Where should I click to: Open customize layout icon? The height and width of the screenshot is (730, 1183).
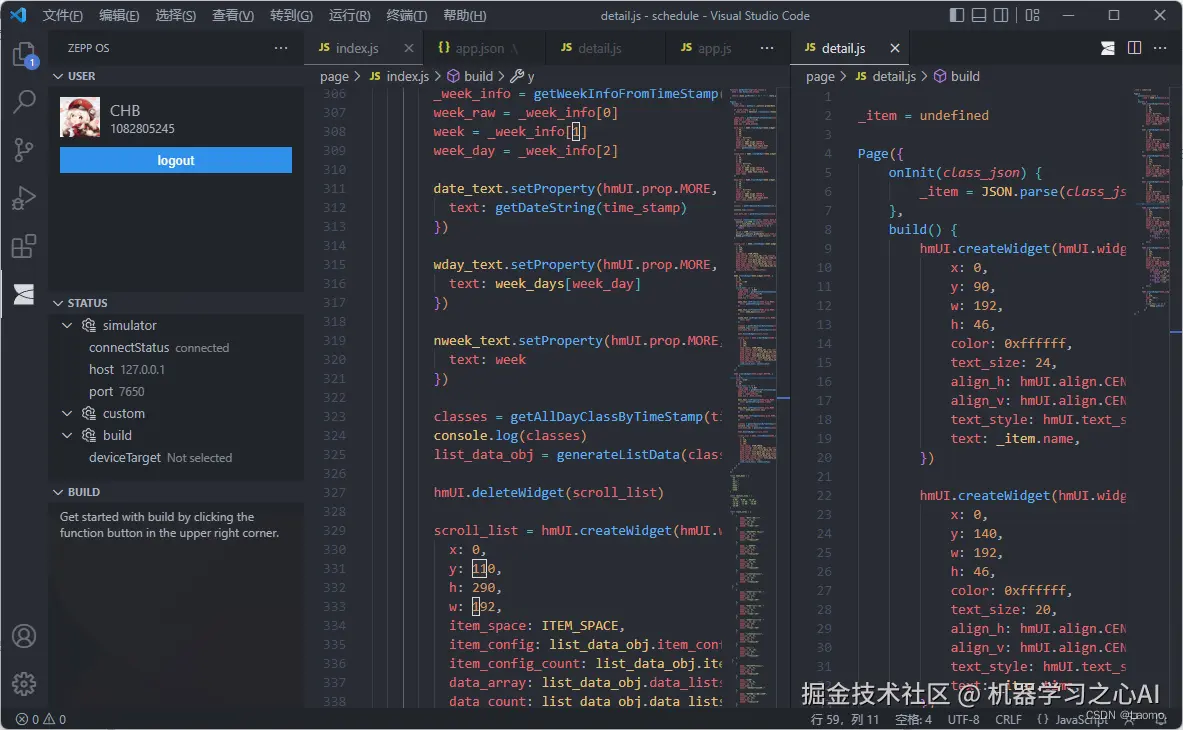pyautogui.click(x=1032, y=15)
